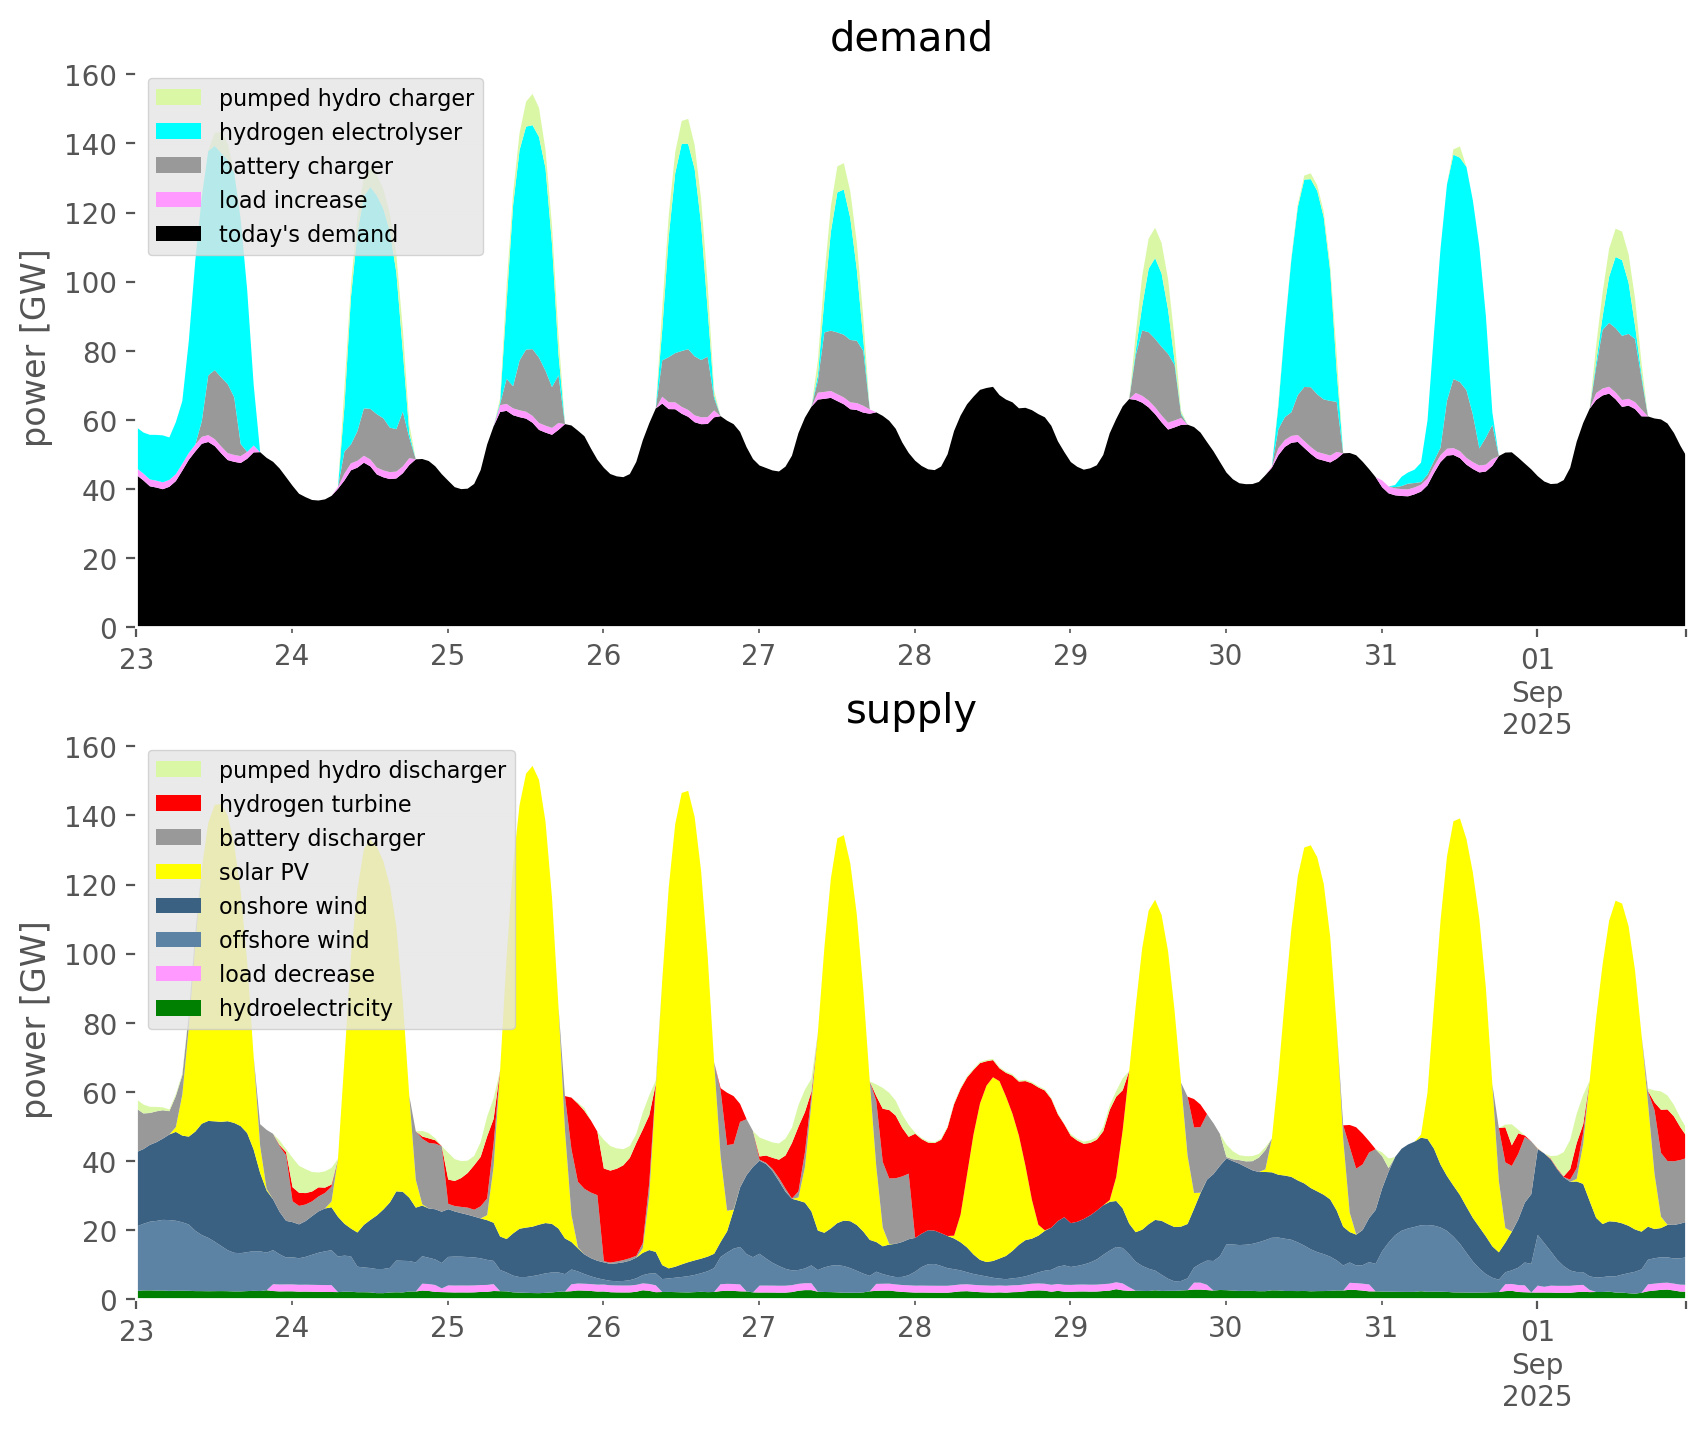Click the "load decrease" legend label
Viewport: 1706px width, 1431px height.
coord(297,974)
